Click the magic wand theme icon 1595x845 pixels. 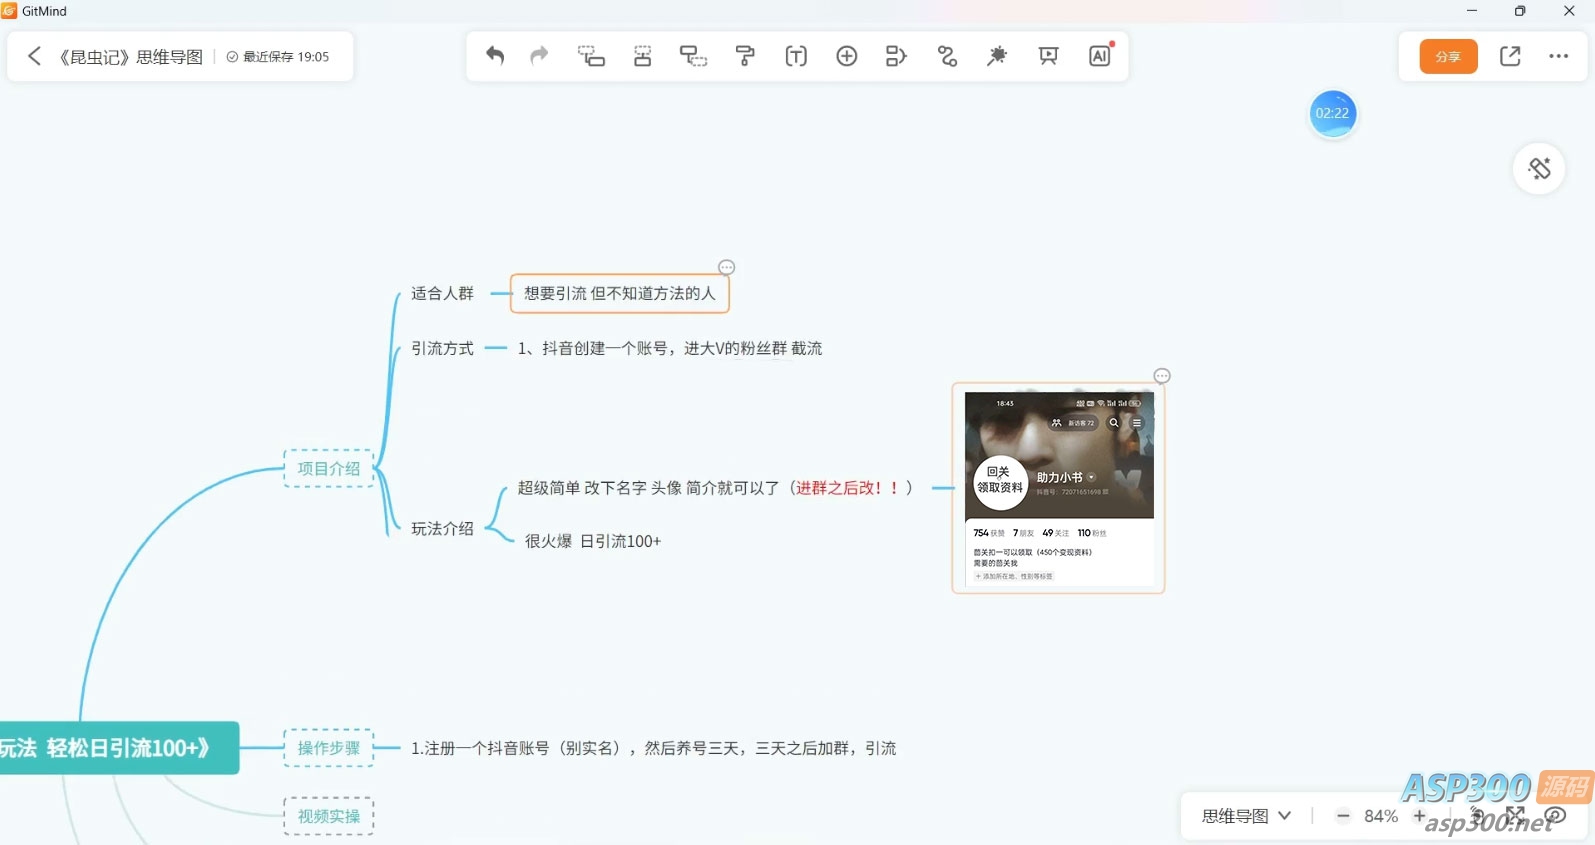point(997,56)
